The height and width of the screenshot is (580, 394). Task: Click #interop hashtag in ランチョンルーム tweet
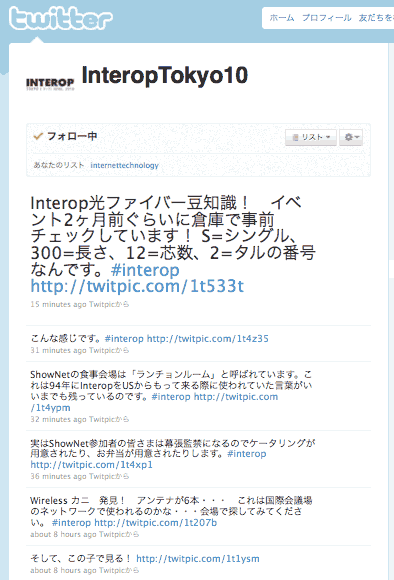tap(171, 397)
